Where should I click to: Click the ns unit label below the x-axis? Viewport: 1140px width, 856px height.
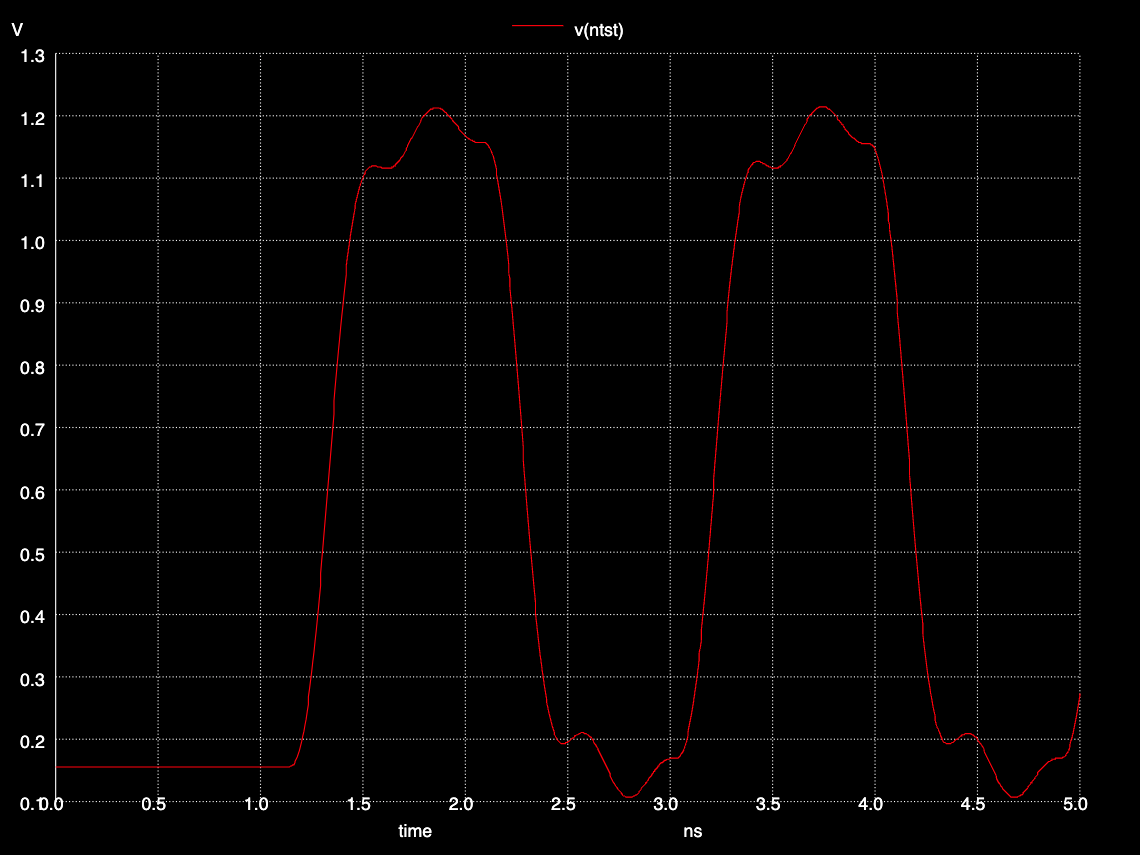tap(692, 831)
